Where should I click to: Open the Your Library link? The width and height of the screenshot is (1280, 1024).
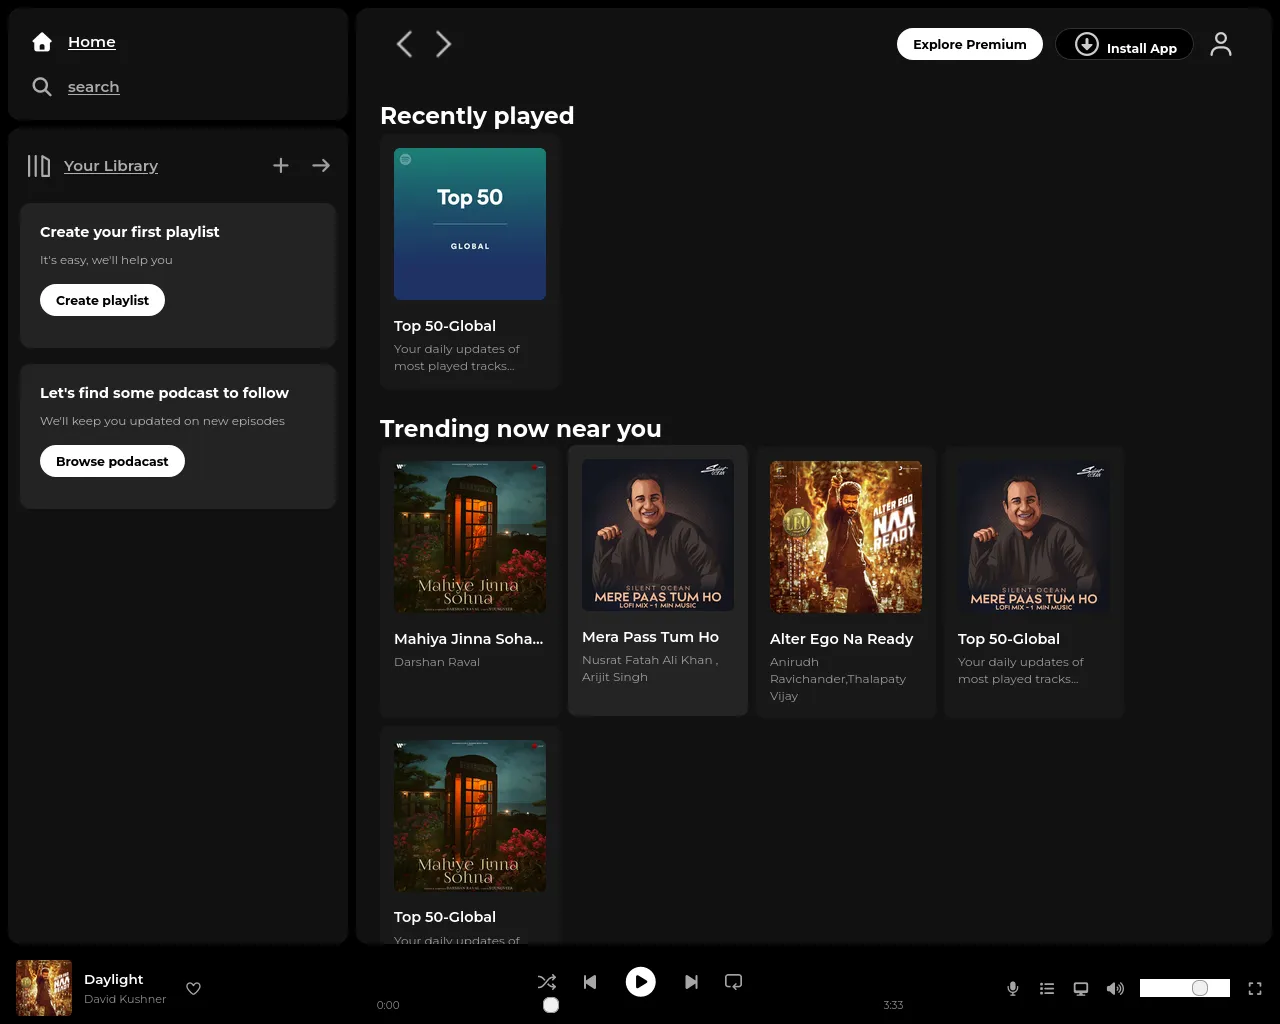(111, 166)
